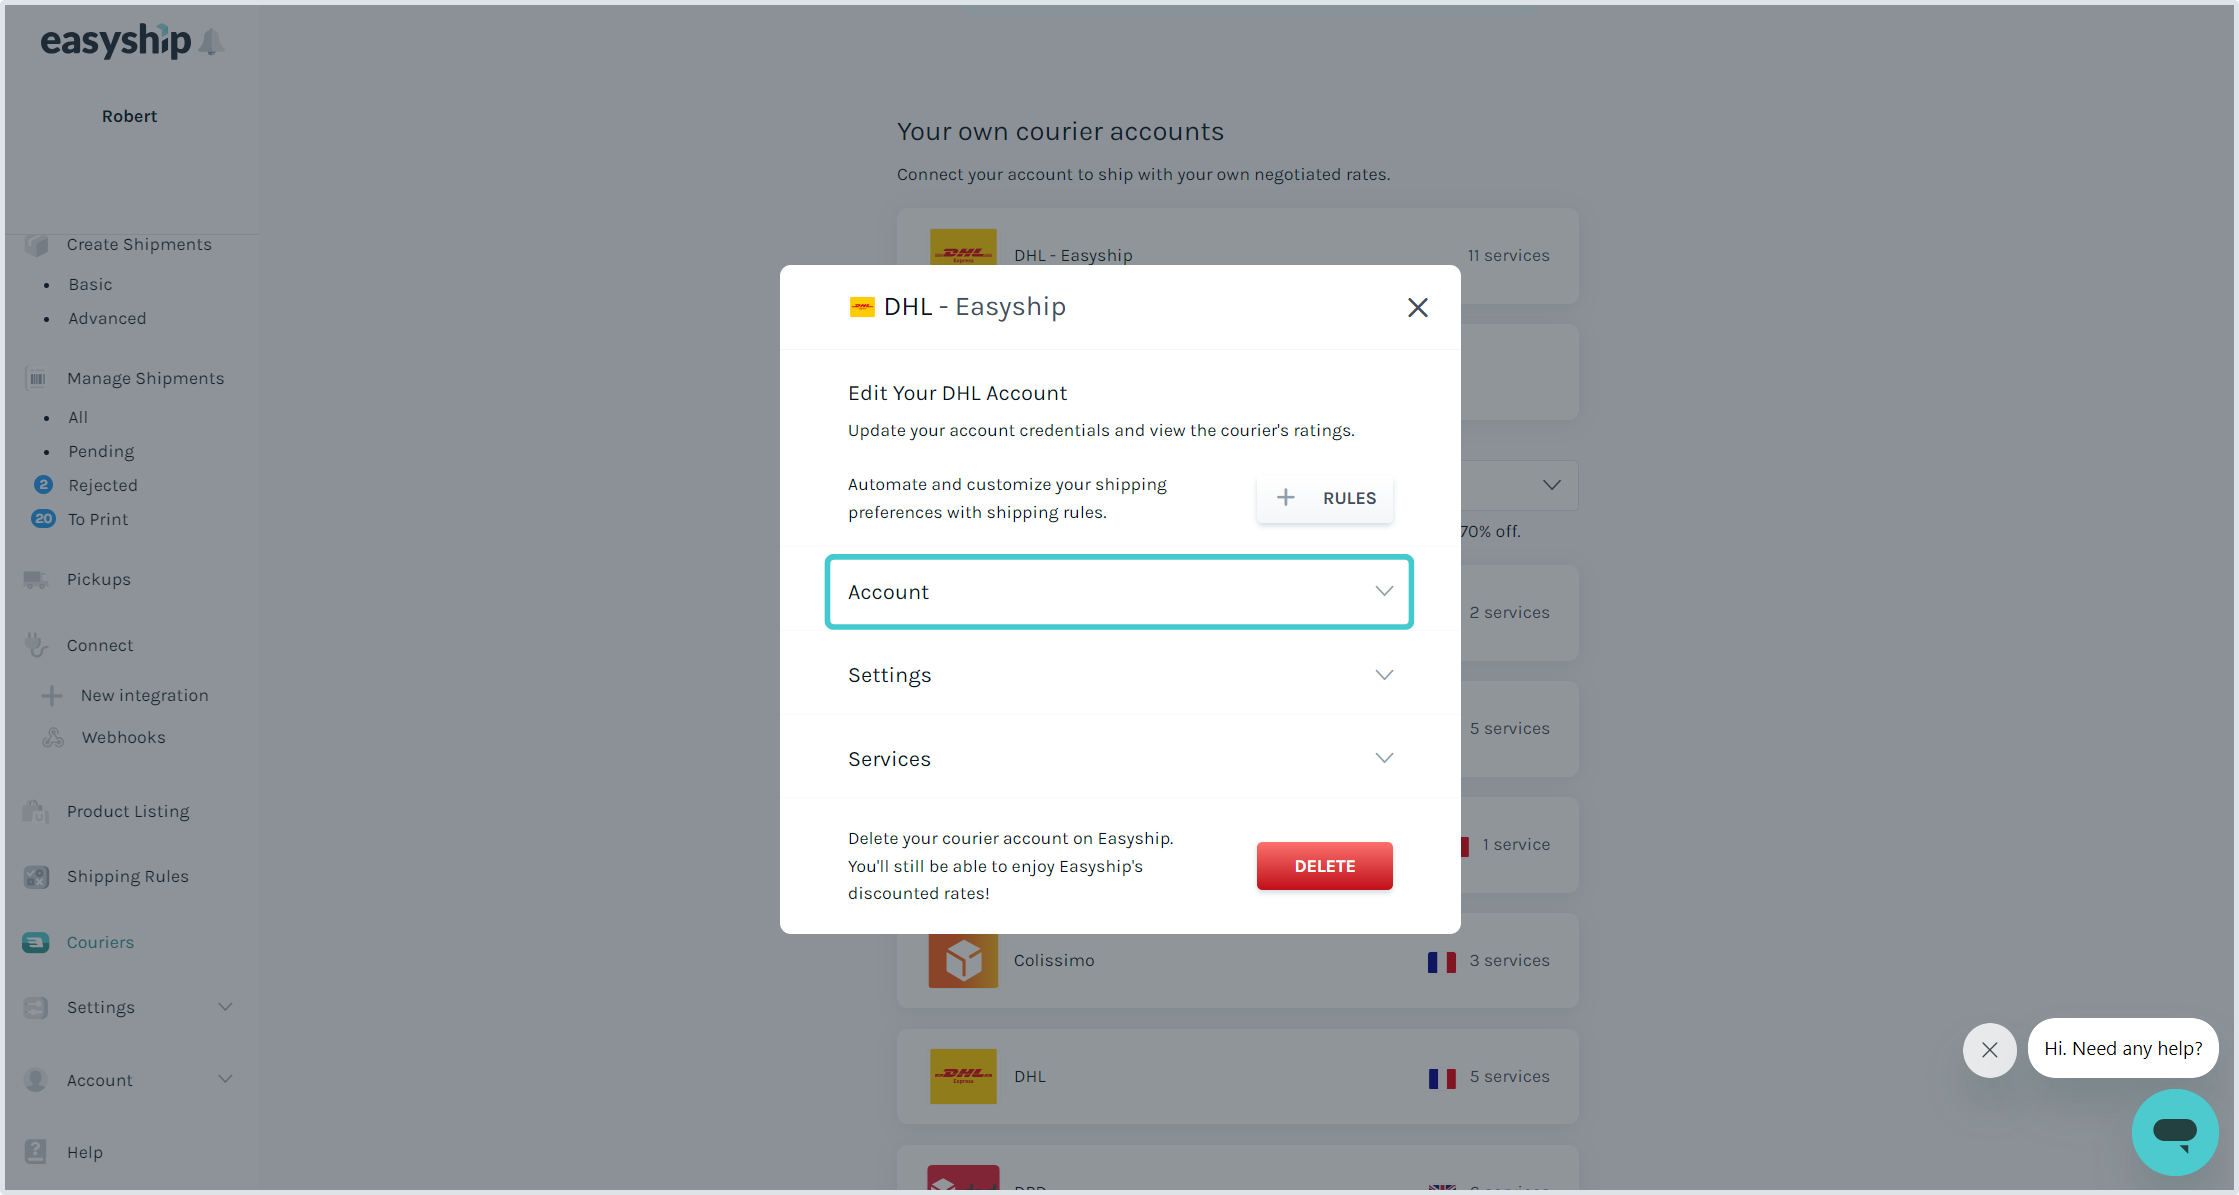This screenshot has width=2239, height=1195.
Task: Add shipping RULES button
Action: coord(1324,498)
